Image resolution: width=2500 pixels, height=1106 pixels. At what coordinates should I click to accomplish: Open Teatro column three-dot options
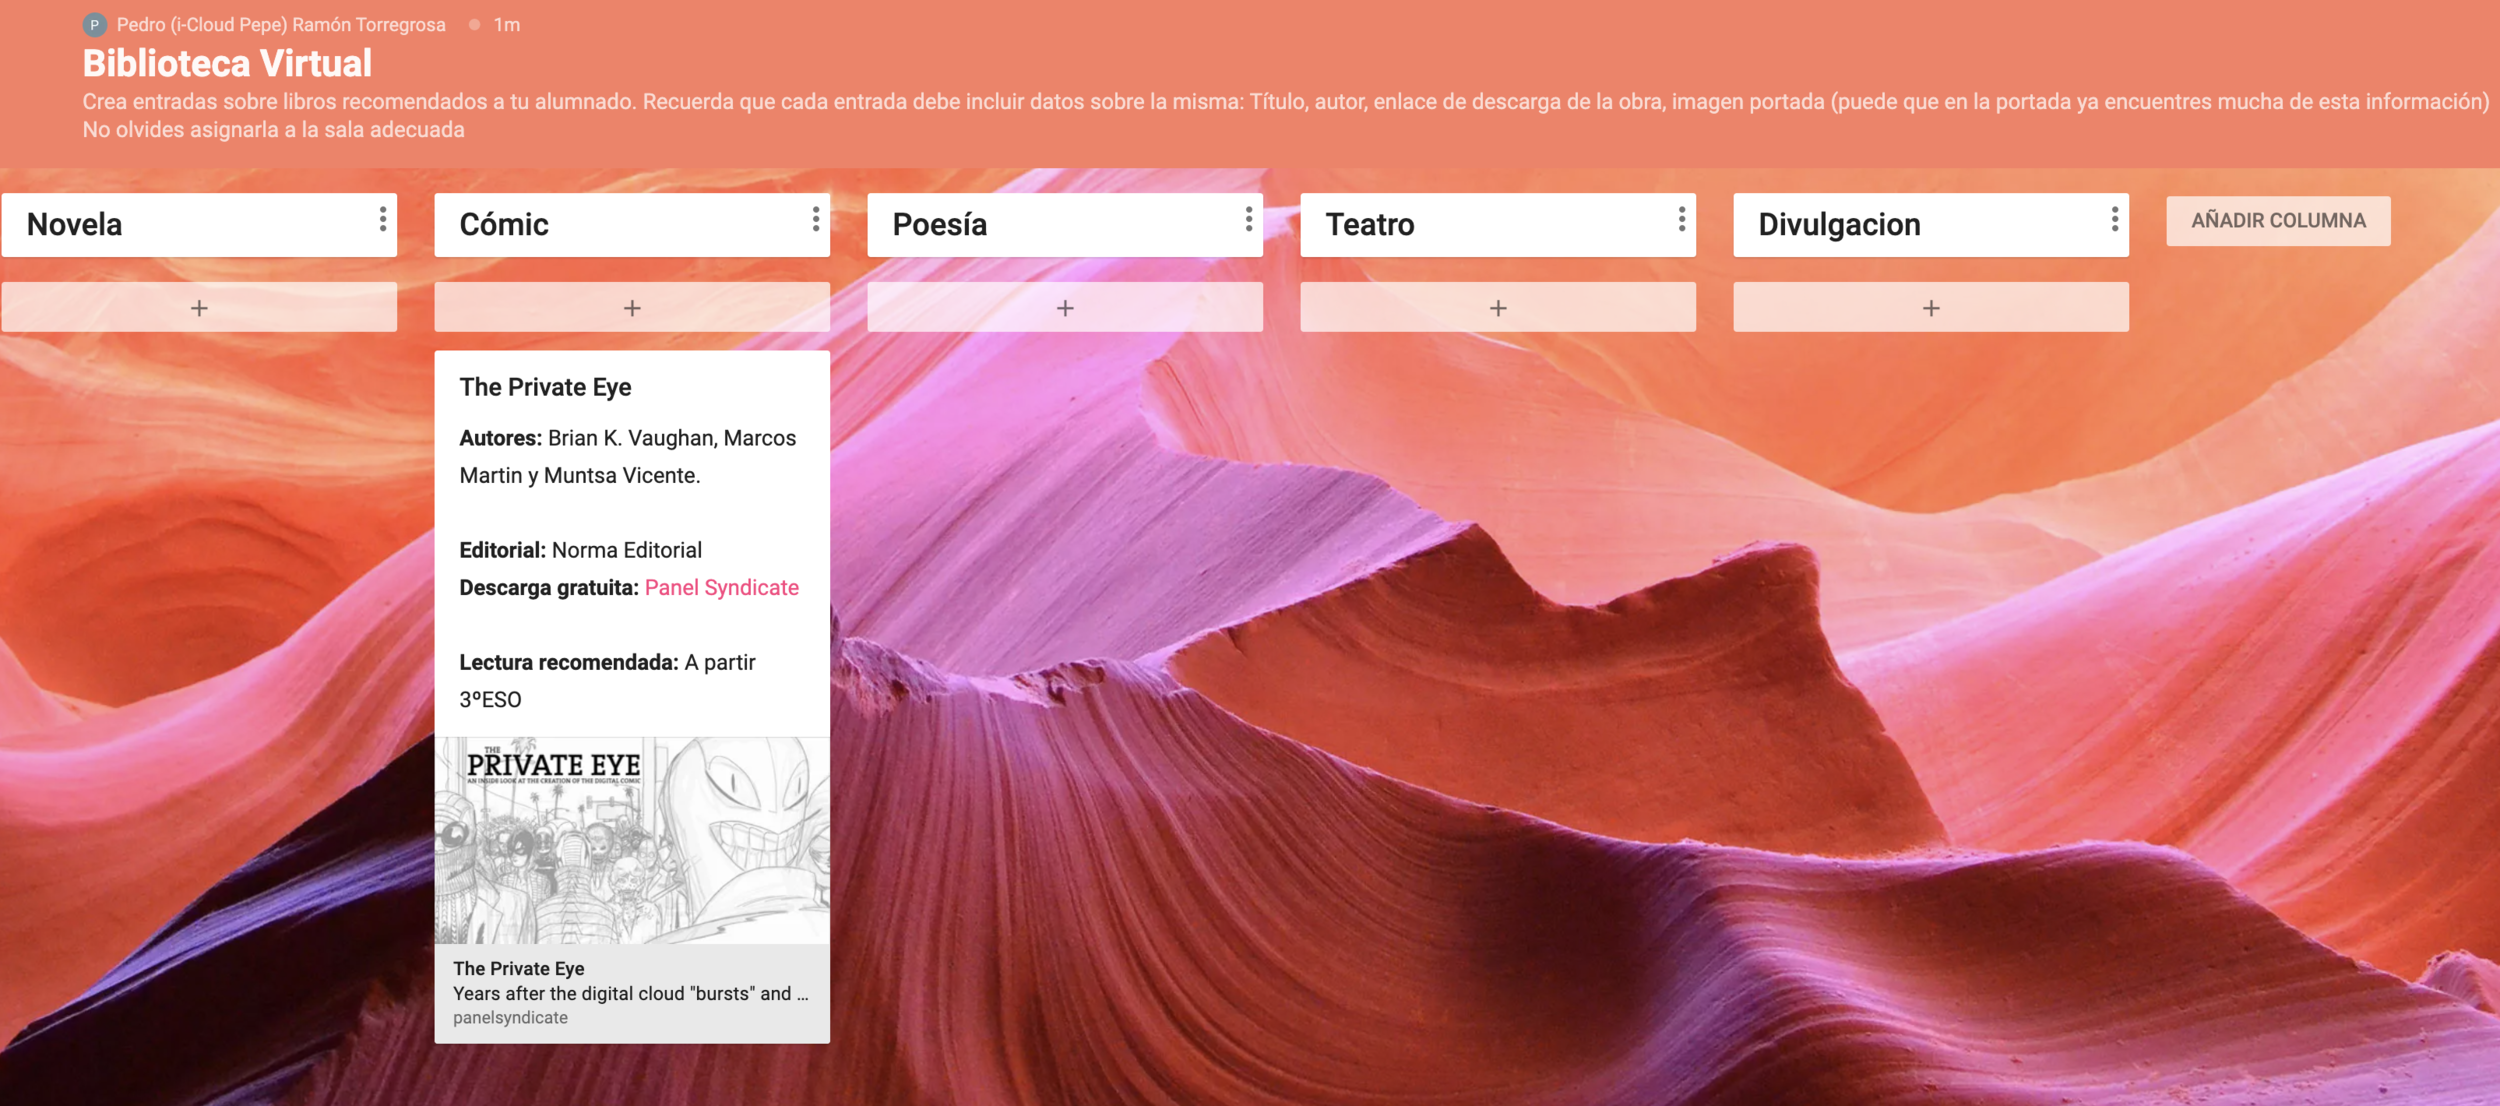(x=1681, y=220)
